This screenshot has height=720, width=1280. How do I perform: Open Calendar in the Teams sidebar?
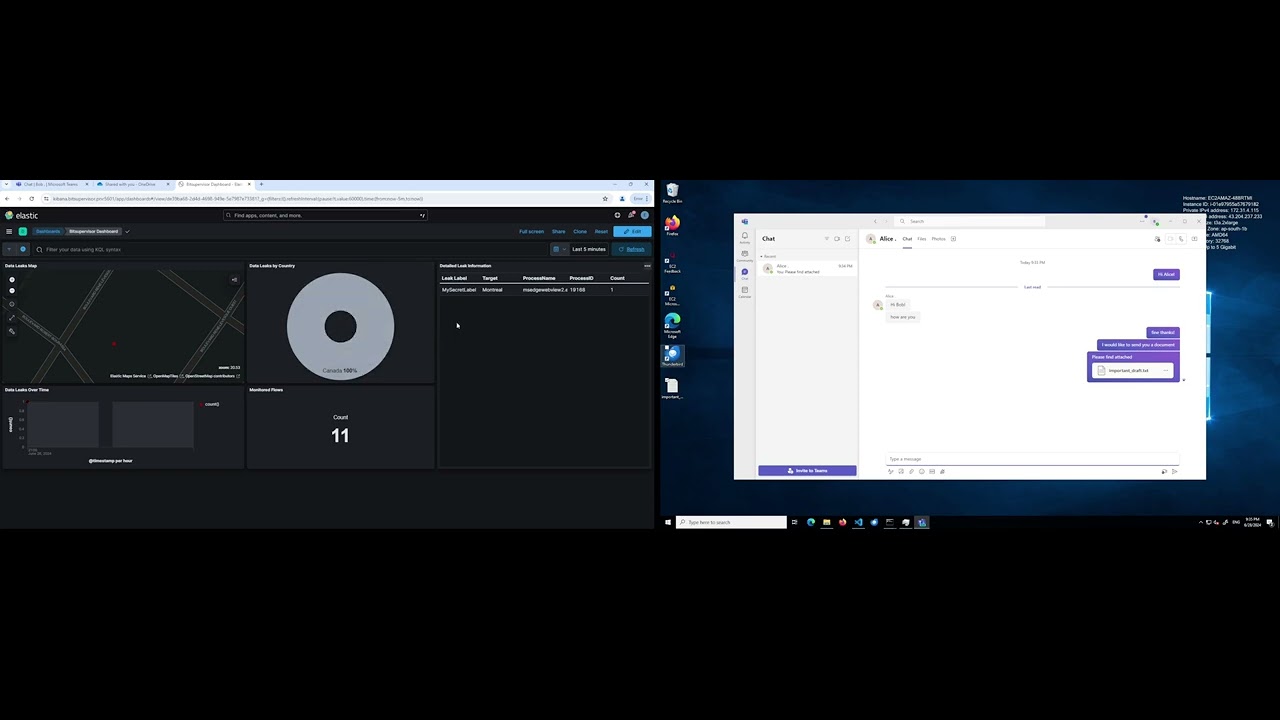(x=744, y=292)
